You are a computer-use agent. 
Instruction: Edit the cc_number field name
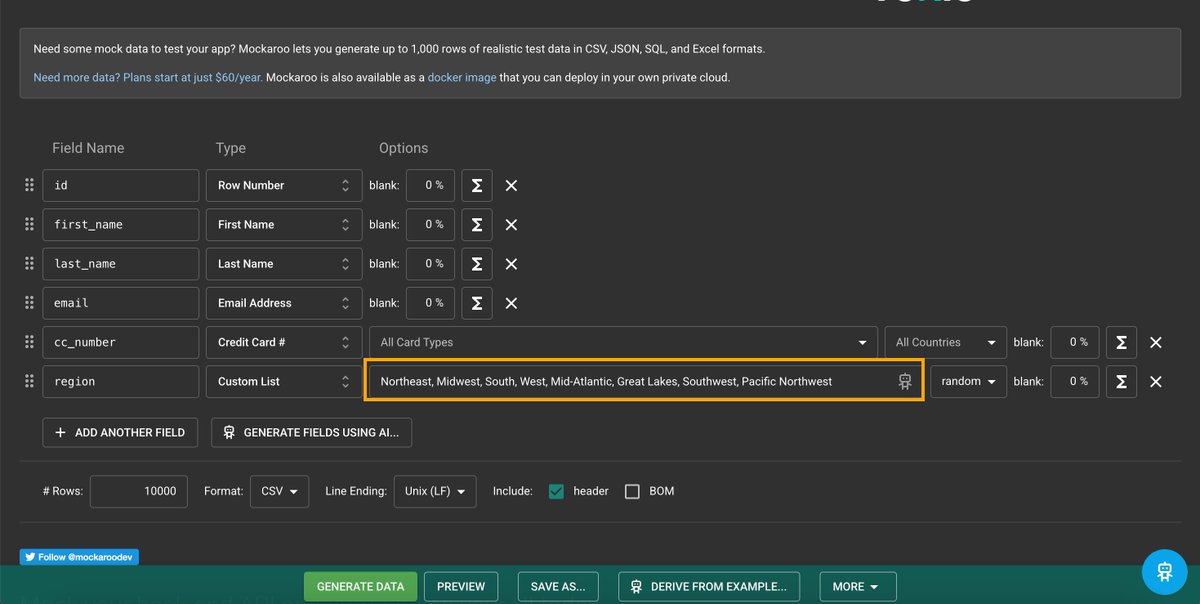click(x=121, y=342)
